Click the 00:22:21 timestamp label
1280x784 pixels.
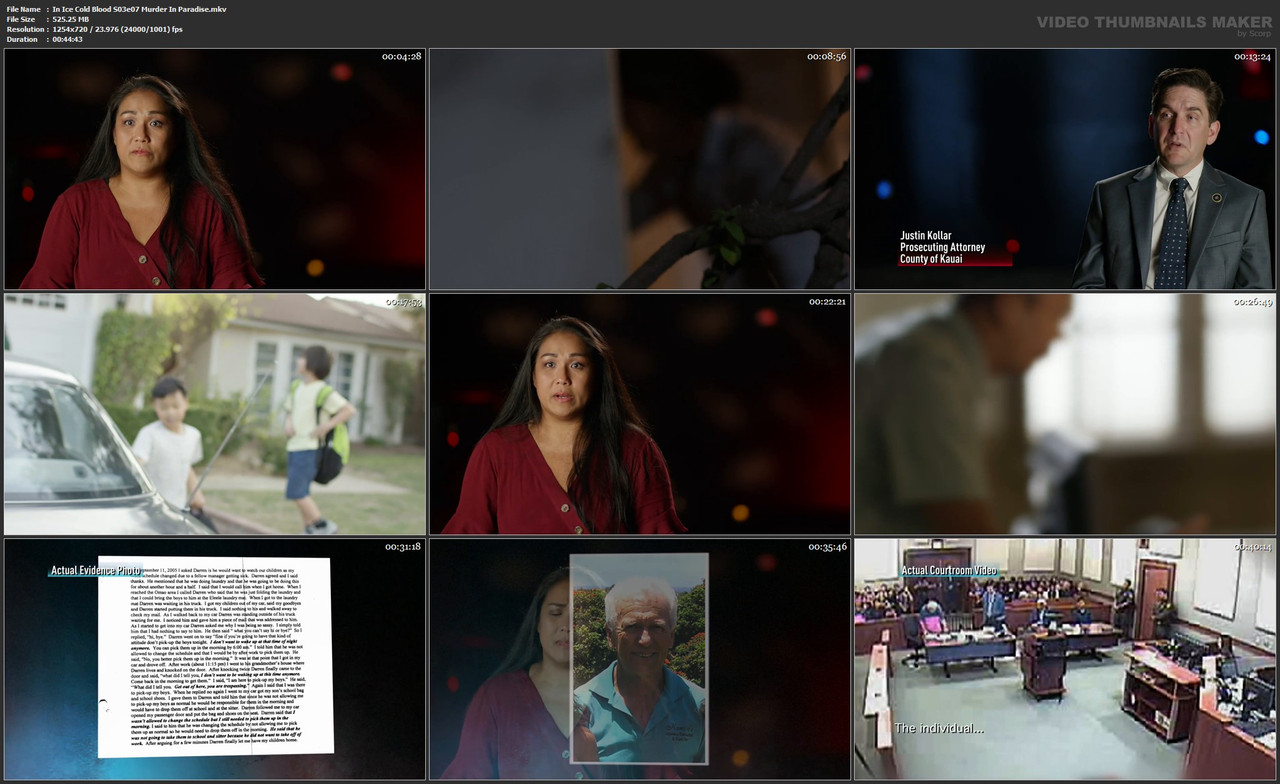click(827, 302)
